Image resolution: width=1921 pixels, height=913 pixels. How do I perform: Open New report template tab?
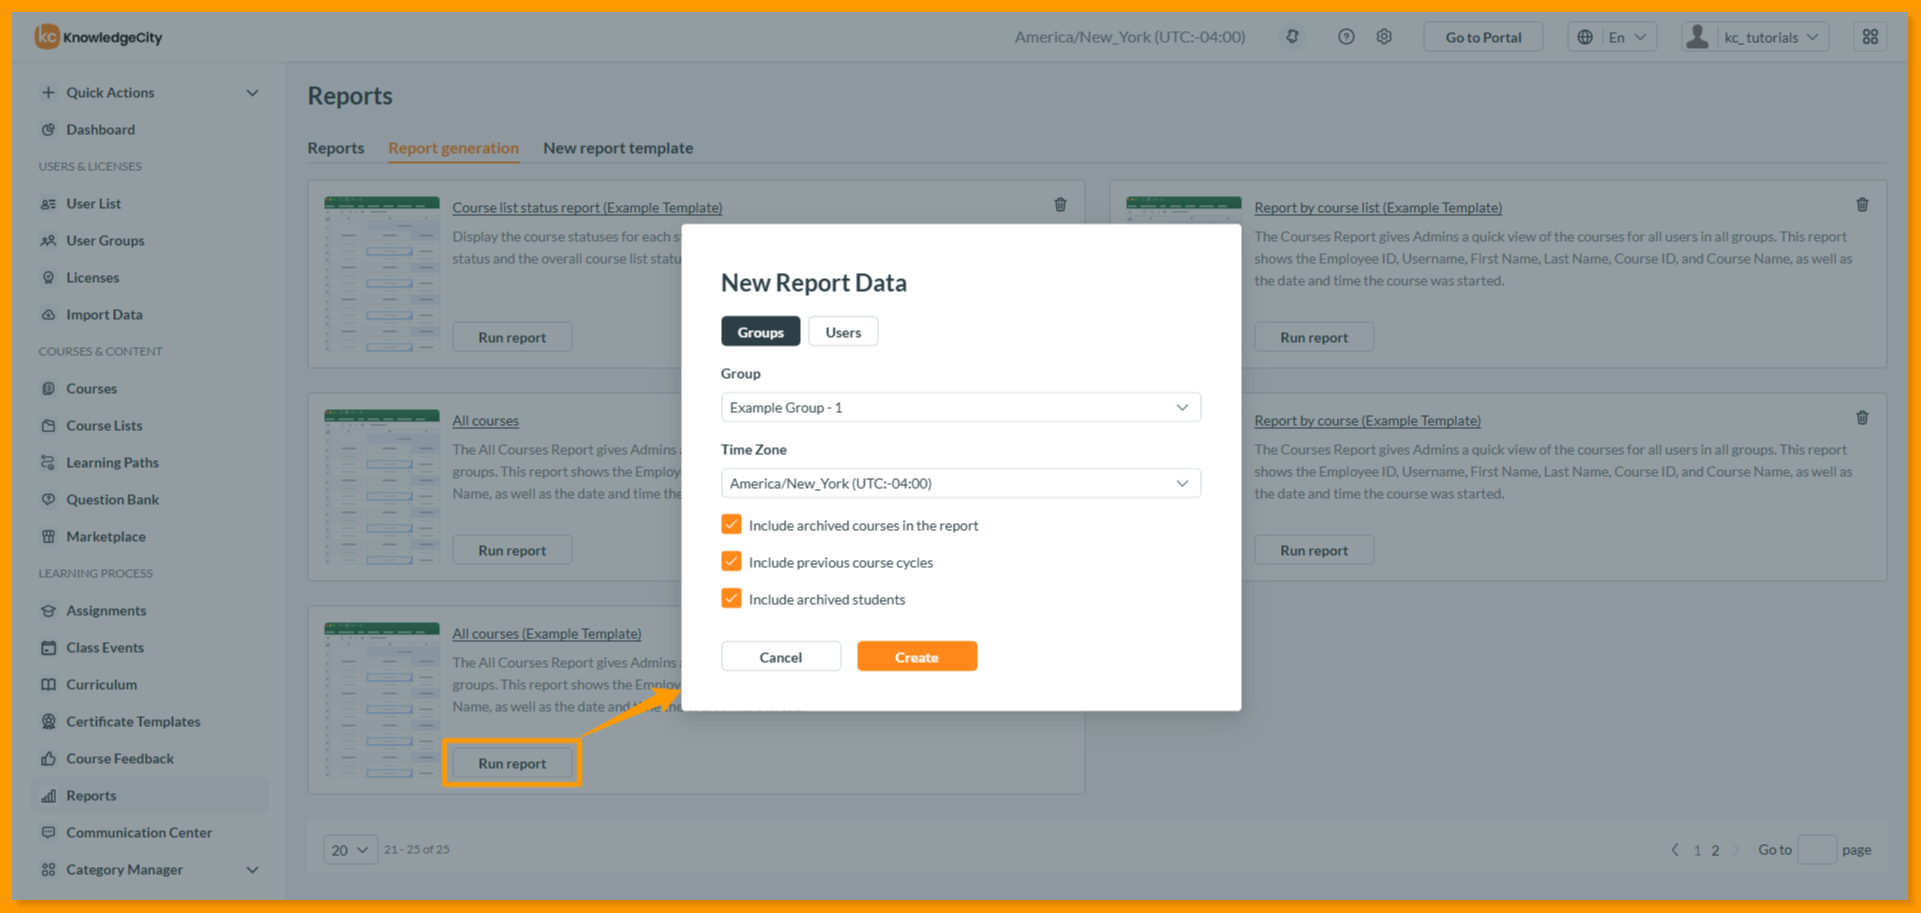point(618,148)
